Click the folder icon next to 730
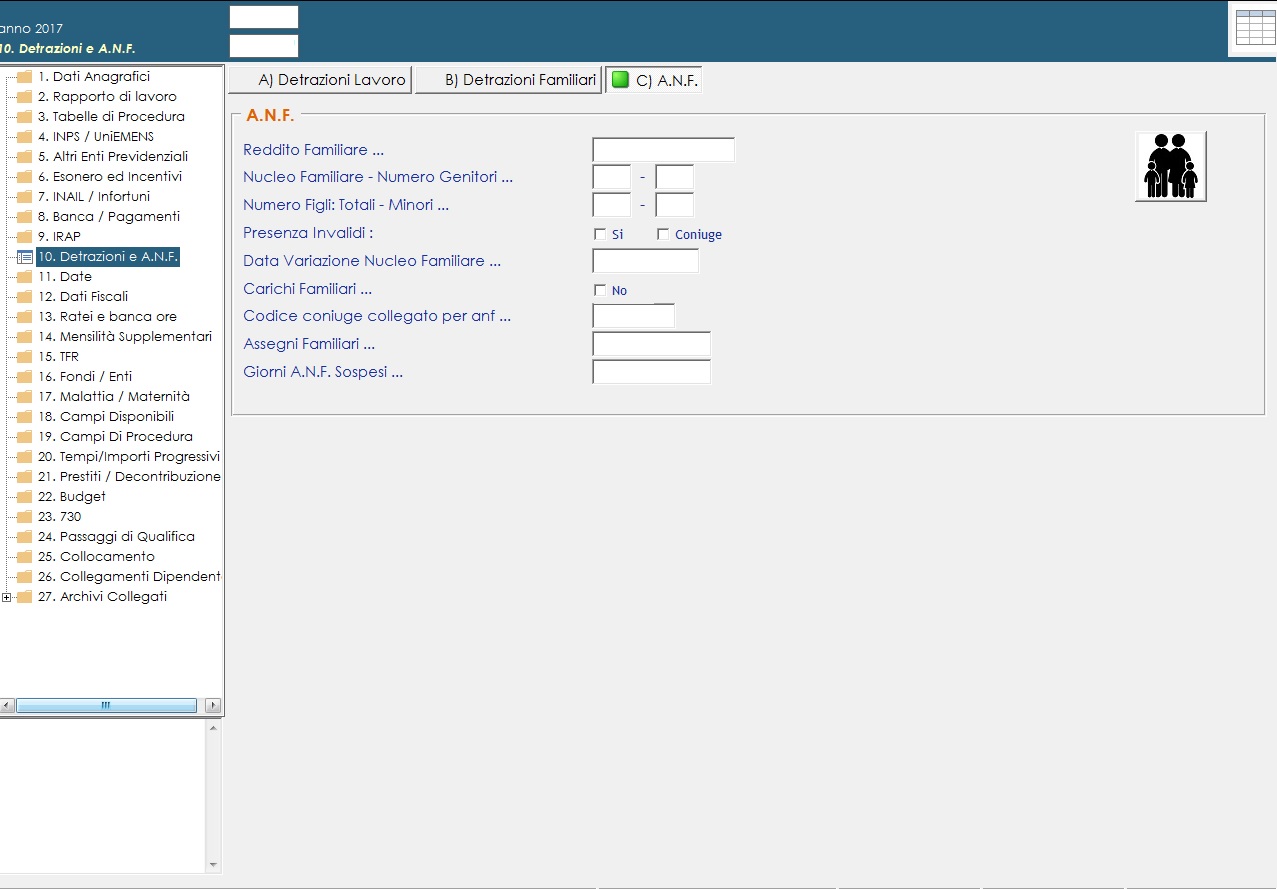The height and width of the screenshot is (889, 1277). click(x=25, y=517)
